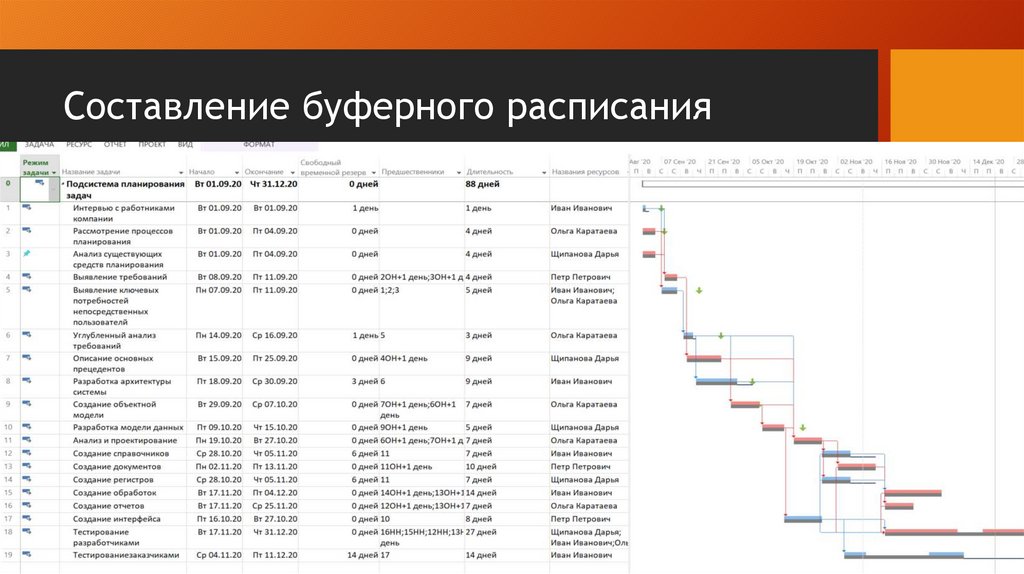Click finish date 'Пт 11.12.20'
The width and height of the screenshot is (1024, 574).
point(275,554)
